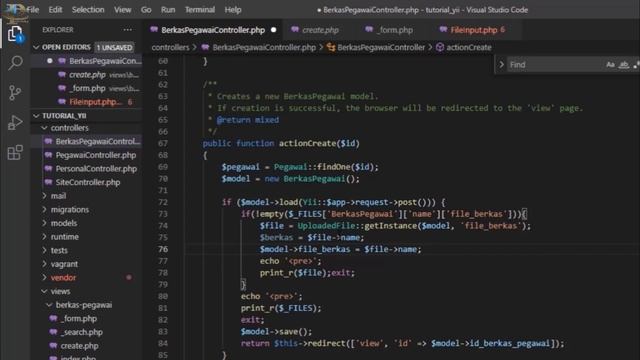The height and width of the screenshot is (360, 640).
Task: Open Explorer views and more actions ellipsis
Action: [x=128, y=30]
